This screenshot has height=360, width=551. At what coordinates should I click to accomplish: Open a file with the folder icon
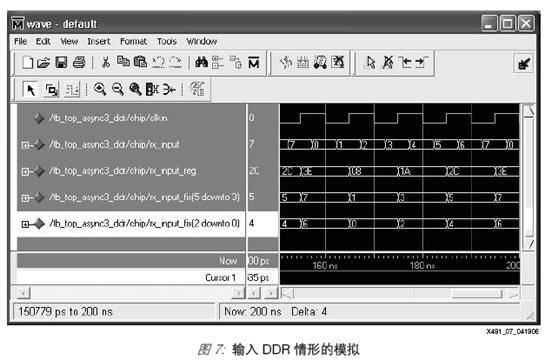[x=44, y=63]
